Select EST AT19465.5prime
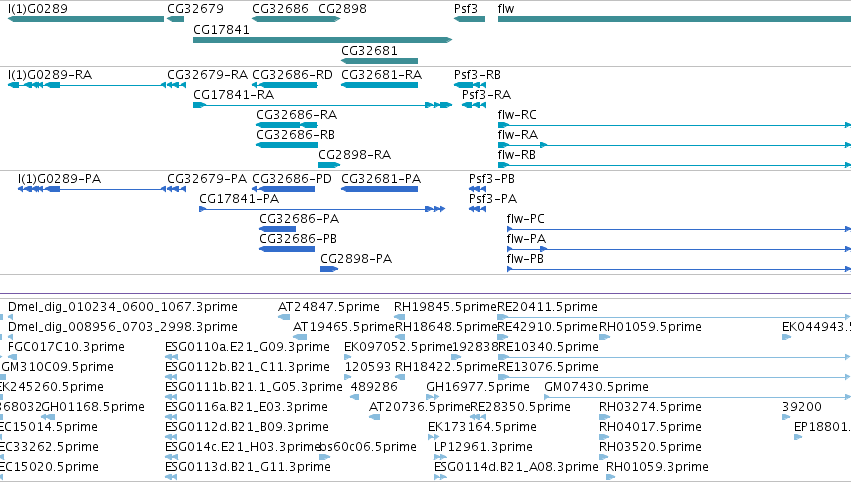 point(300,337)
